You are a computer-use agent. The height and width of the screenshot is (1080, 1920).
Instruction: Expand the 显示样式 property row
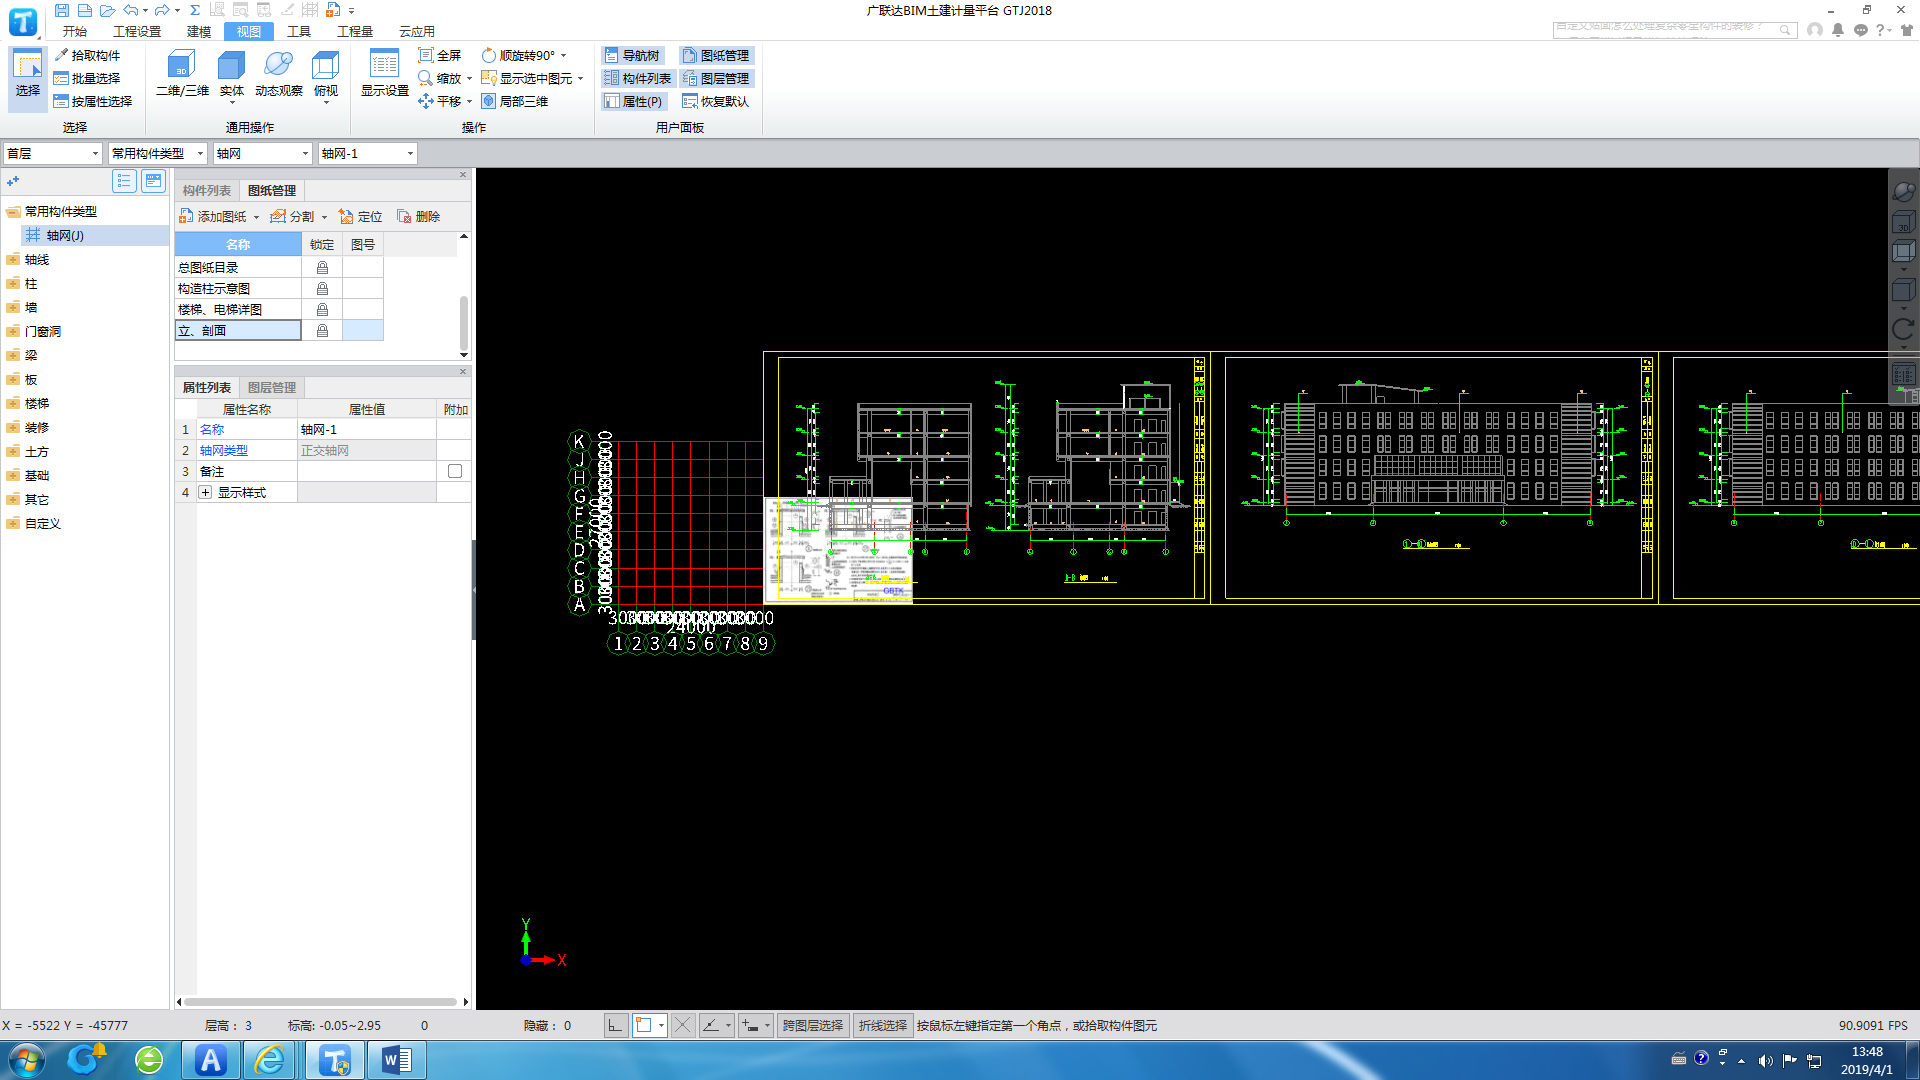pyautogui.click(x=205, y=492)
